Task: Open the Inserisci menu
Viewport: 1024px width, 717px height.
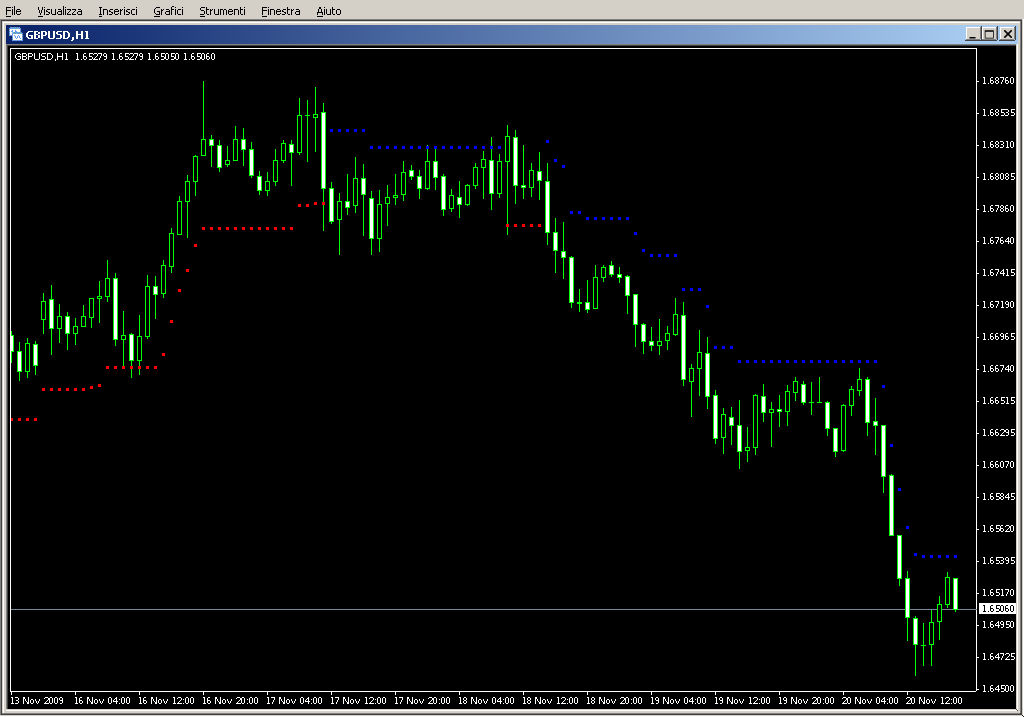Action: tap(118, 11)
